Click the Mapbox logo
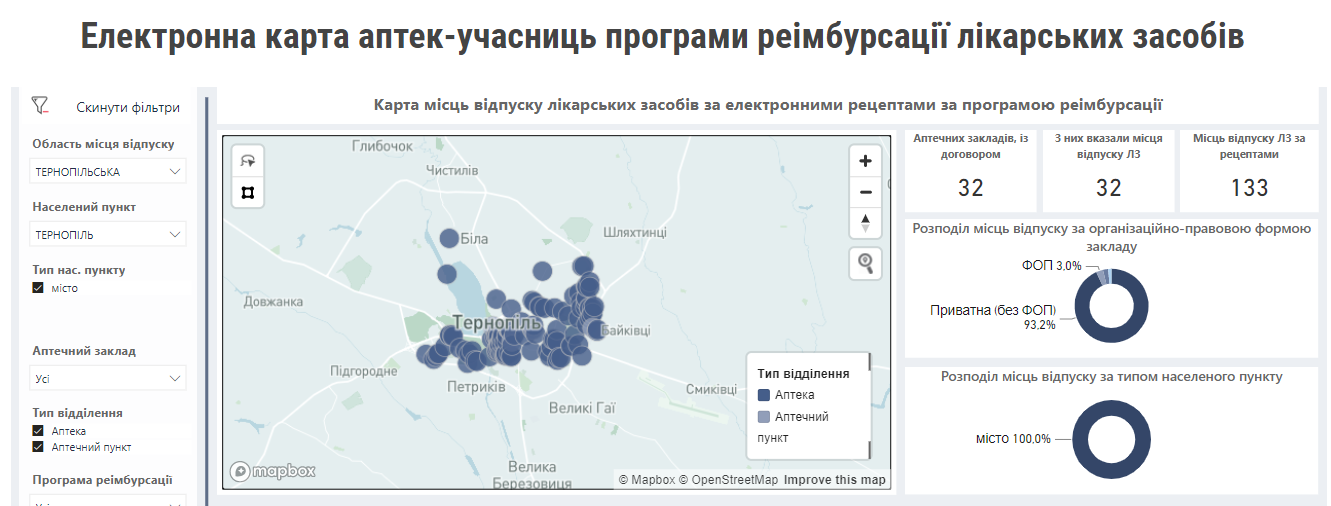Image resolution: width=1331 pixels, height=506 pixels. (273, 471)
